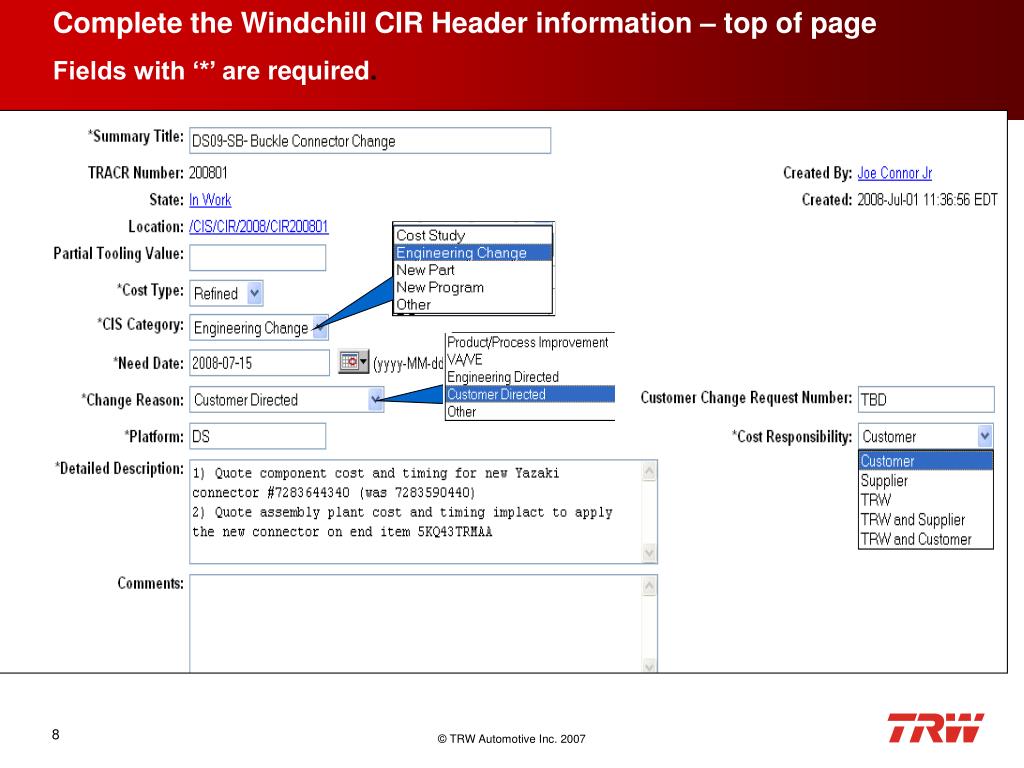This screenshot has width=1024, height=768.
Task: Choose Other in Change Reason list
Action: [530, 411]
